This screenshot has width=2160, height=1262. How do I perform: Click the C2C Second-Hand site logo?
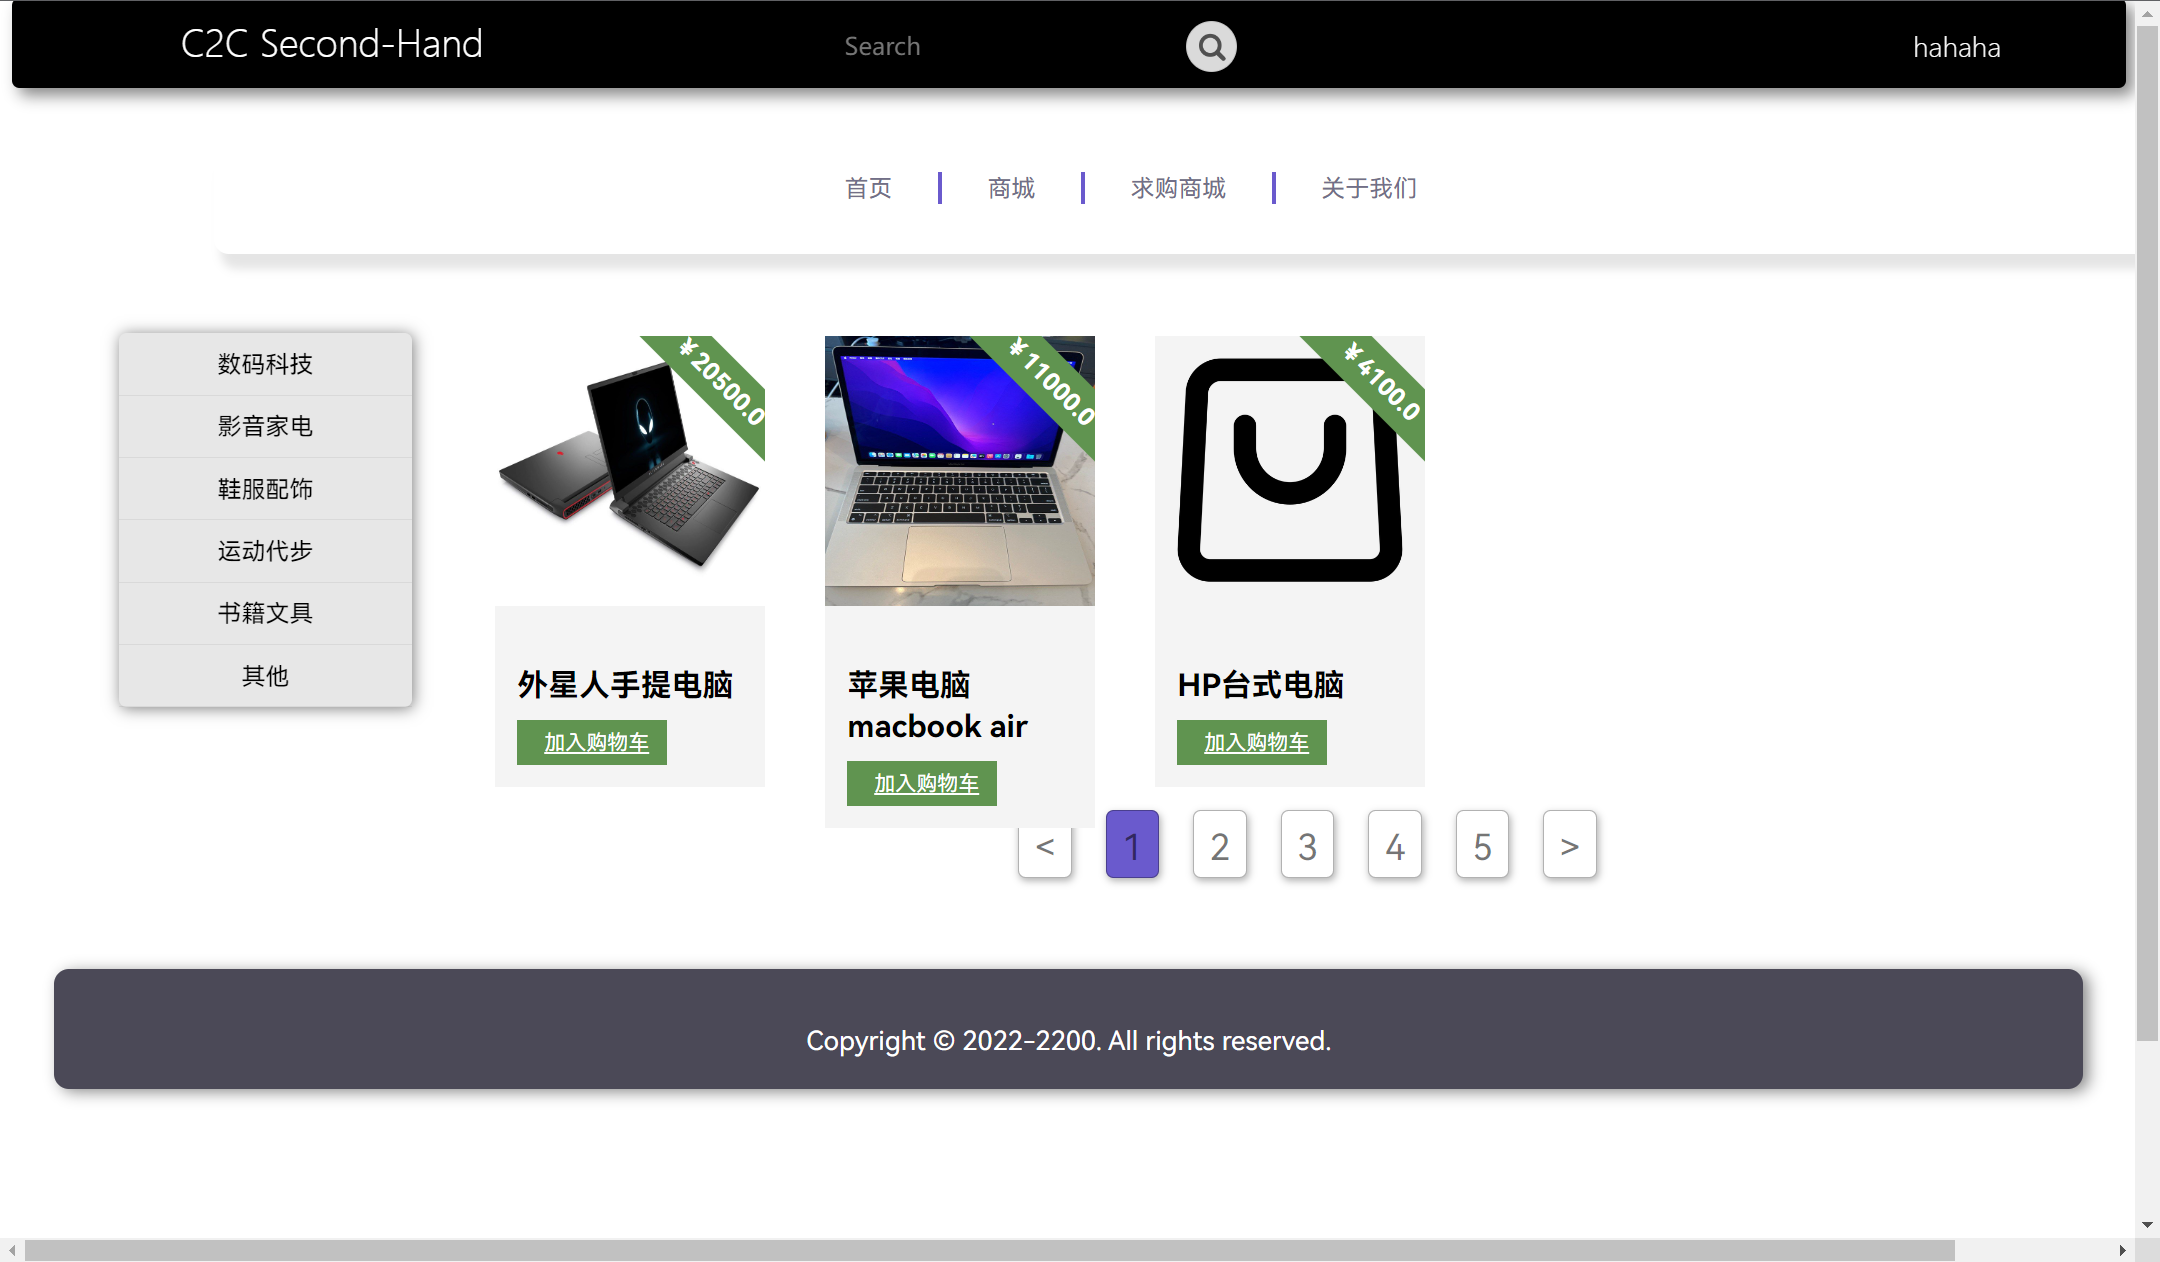click(332, 44)
